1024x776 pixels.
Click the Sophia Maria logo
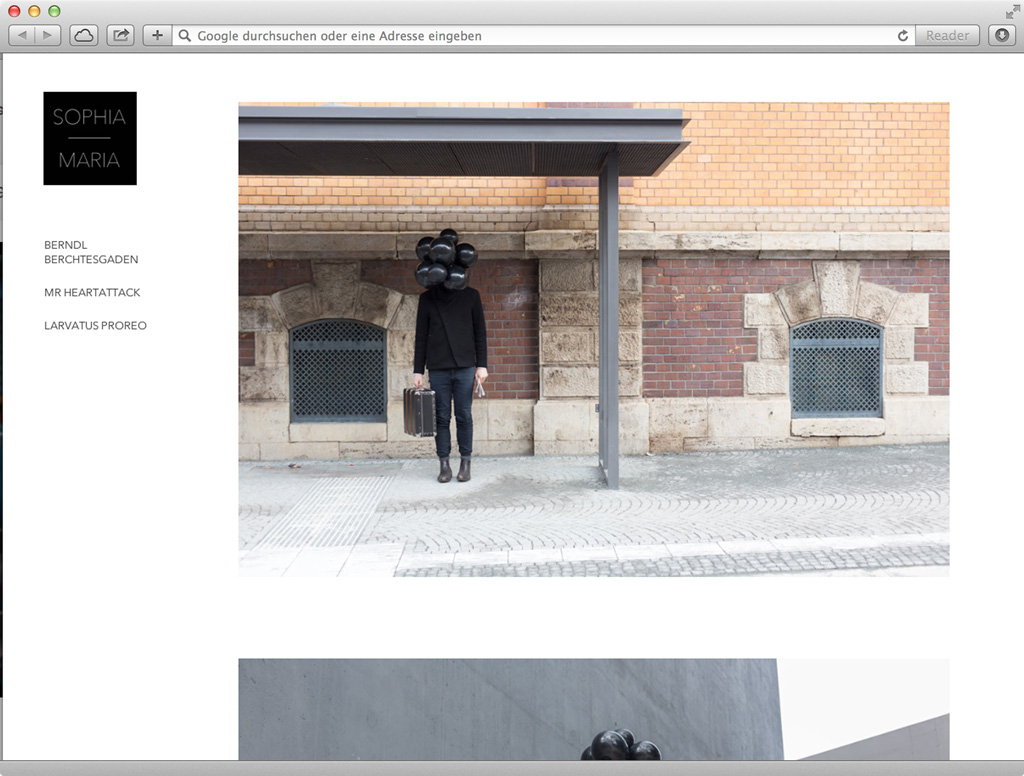[90, 138]
